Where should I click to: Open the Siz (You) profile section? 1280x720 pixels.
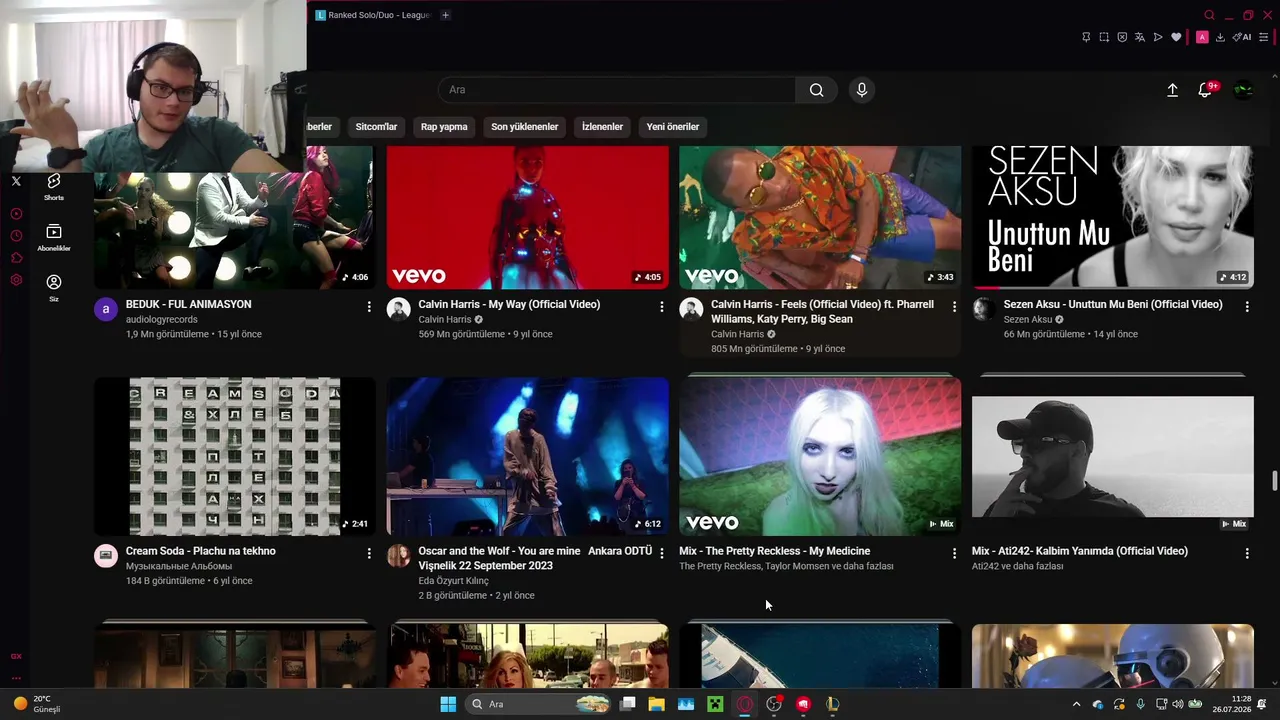pyautogui.click(x=54, y=288)
